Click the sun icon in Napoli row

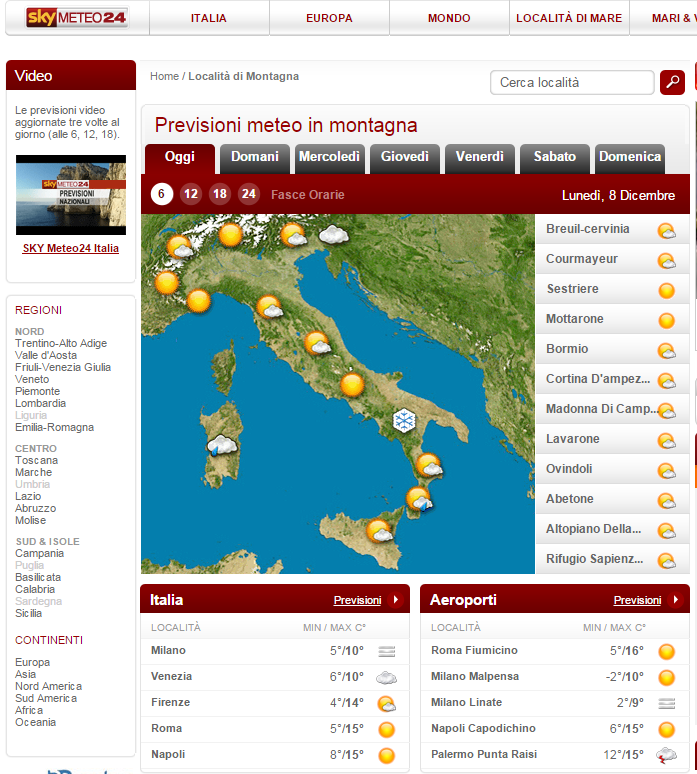(x=387, y=755)
